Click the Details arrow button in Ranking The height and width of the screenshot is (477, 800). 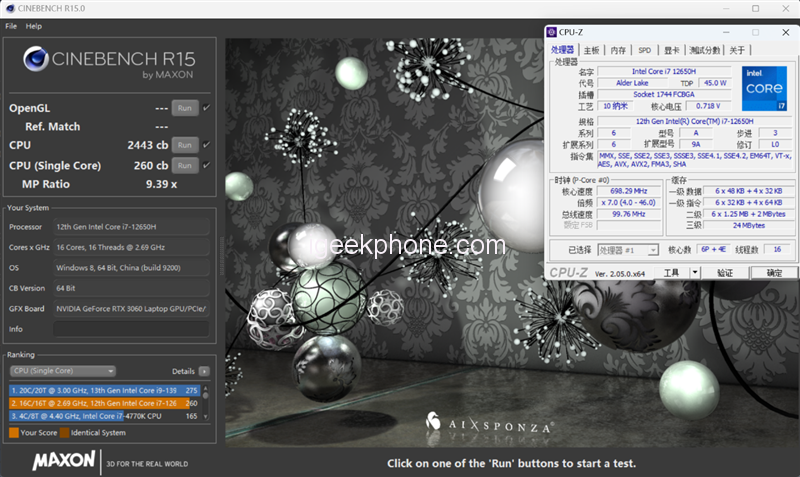click(x=204, y=371)
